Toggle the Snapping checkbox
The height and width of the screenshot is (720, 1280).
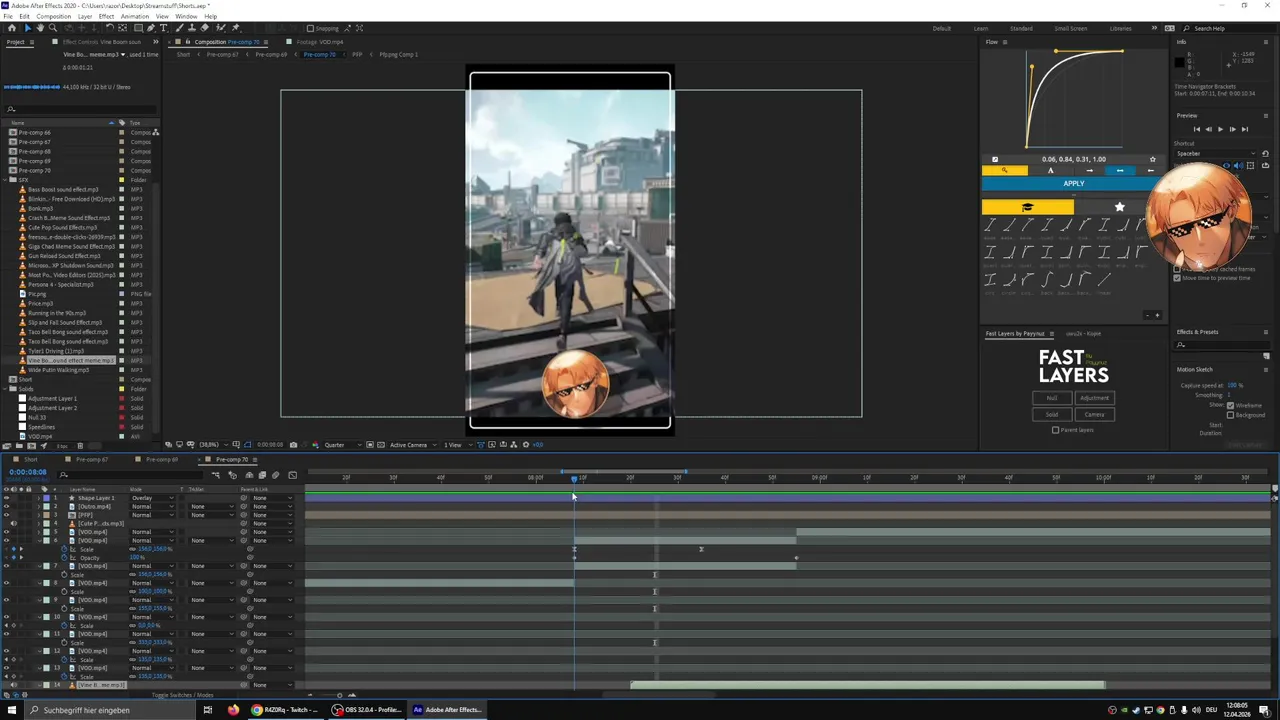pos(310,28)
